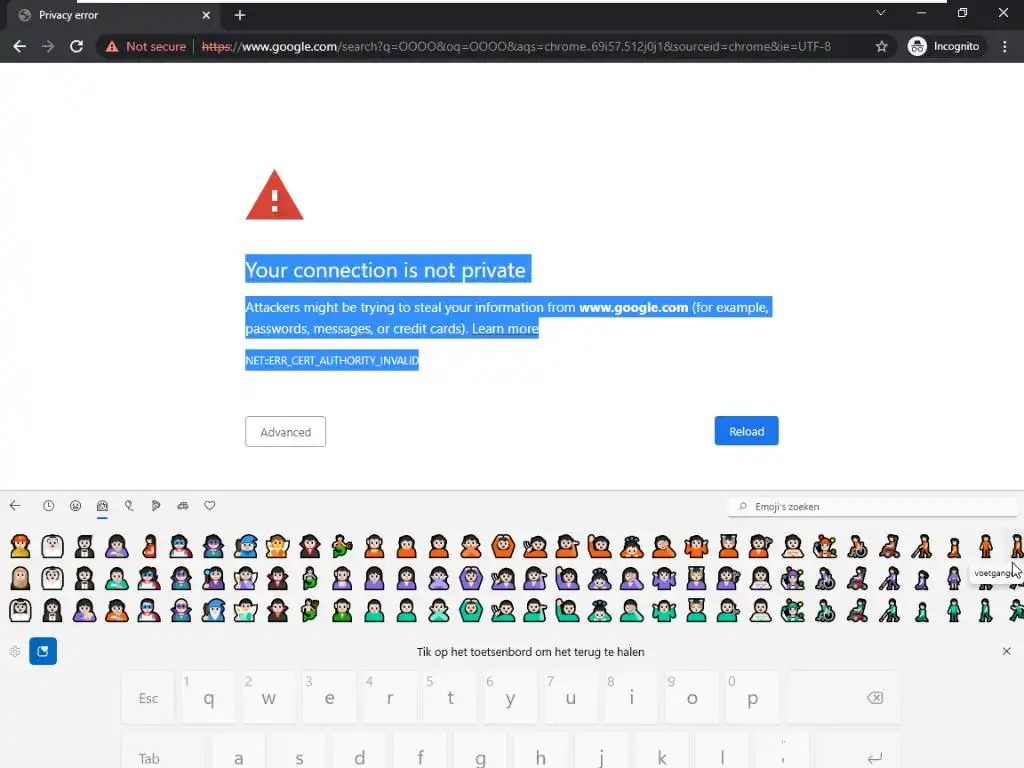The image size is (1024, 768).
Task: Insert the firefighter emoji with red helmet
Action: 20,546
